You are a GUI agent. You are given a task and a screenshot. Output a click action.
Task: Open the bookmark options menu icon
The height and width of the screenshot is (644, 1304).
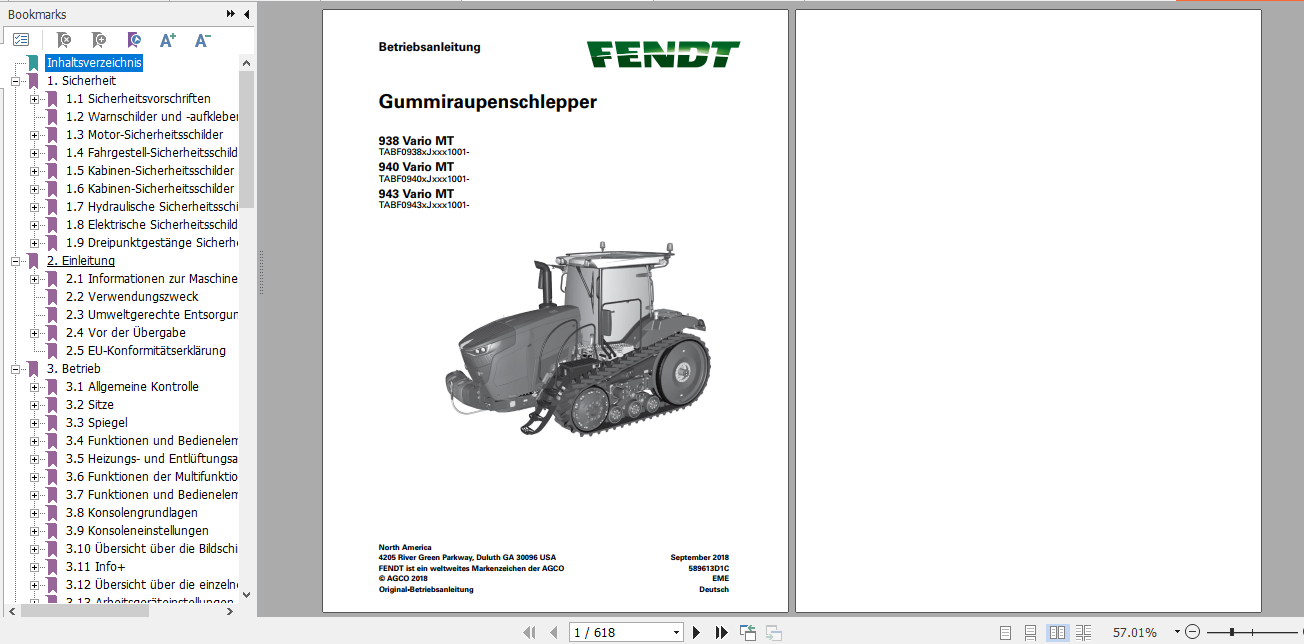click(x=21, y=40)
